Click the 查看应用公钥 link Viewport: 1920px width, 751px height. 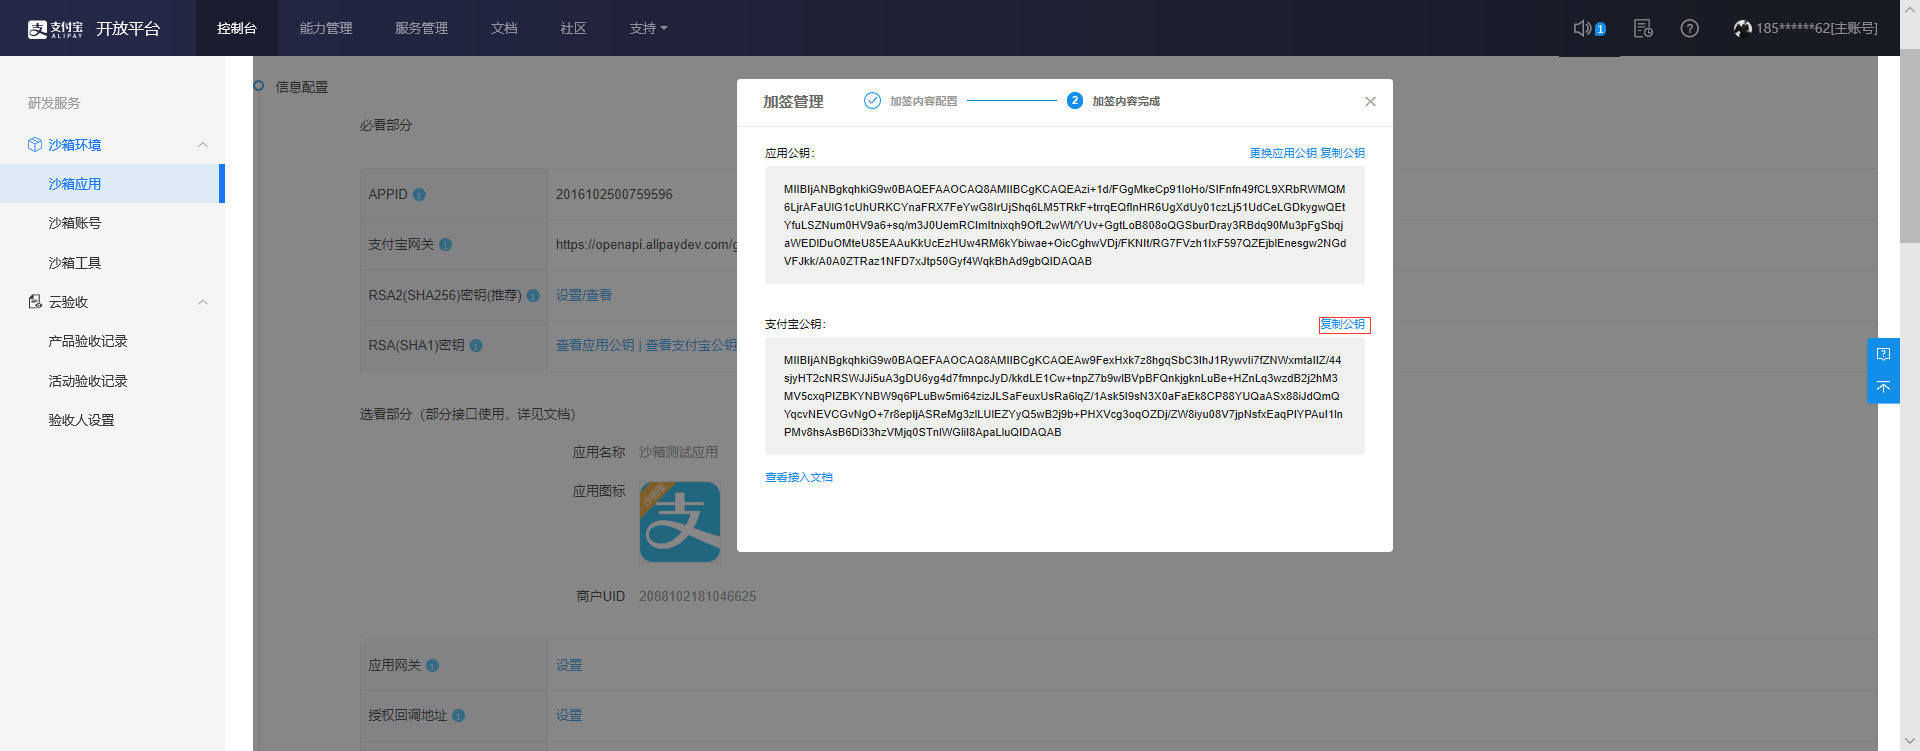point(595,345)
